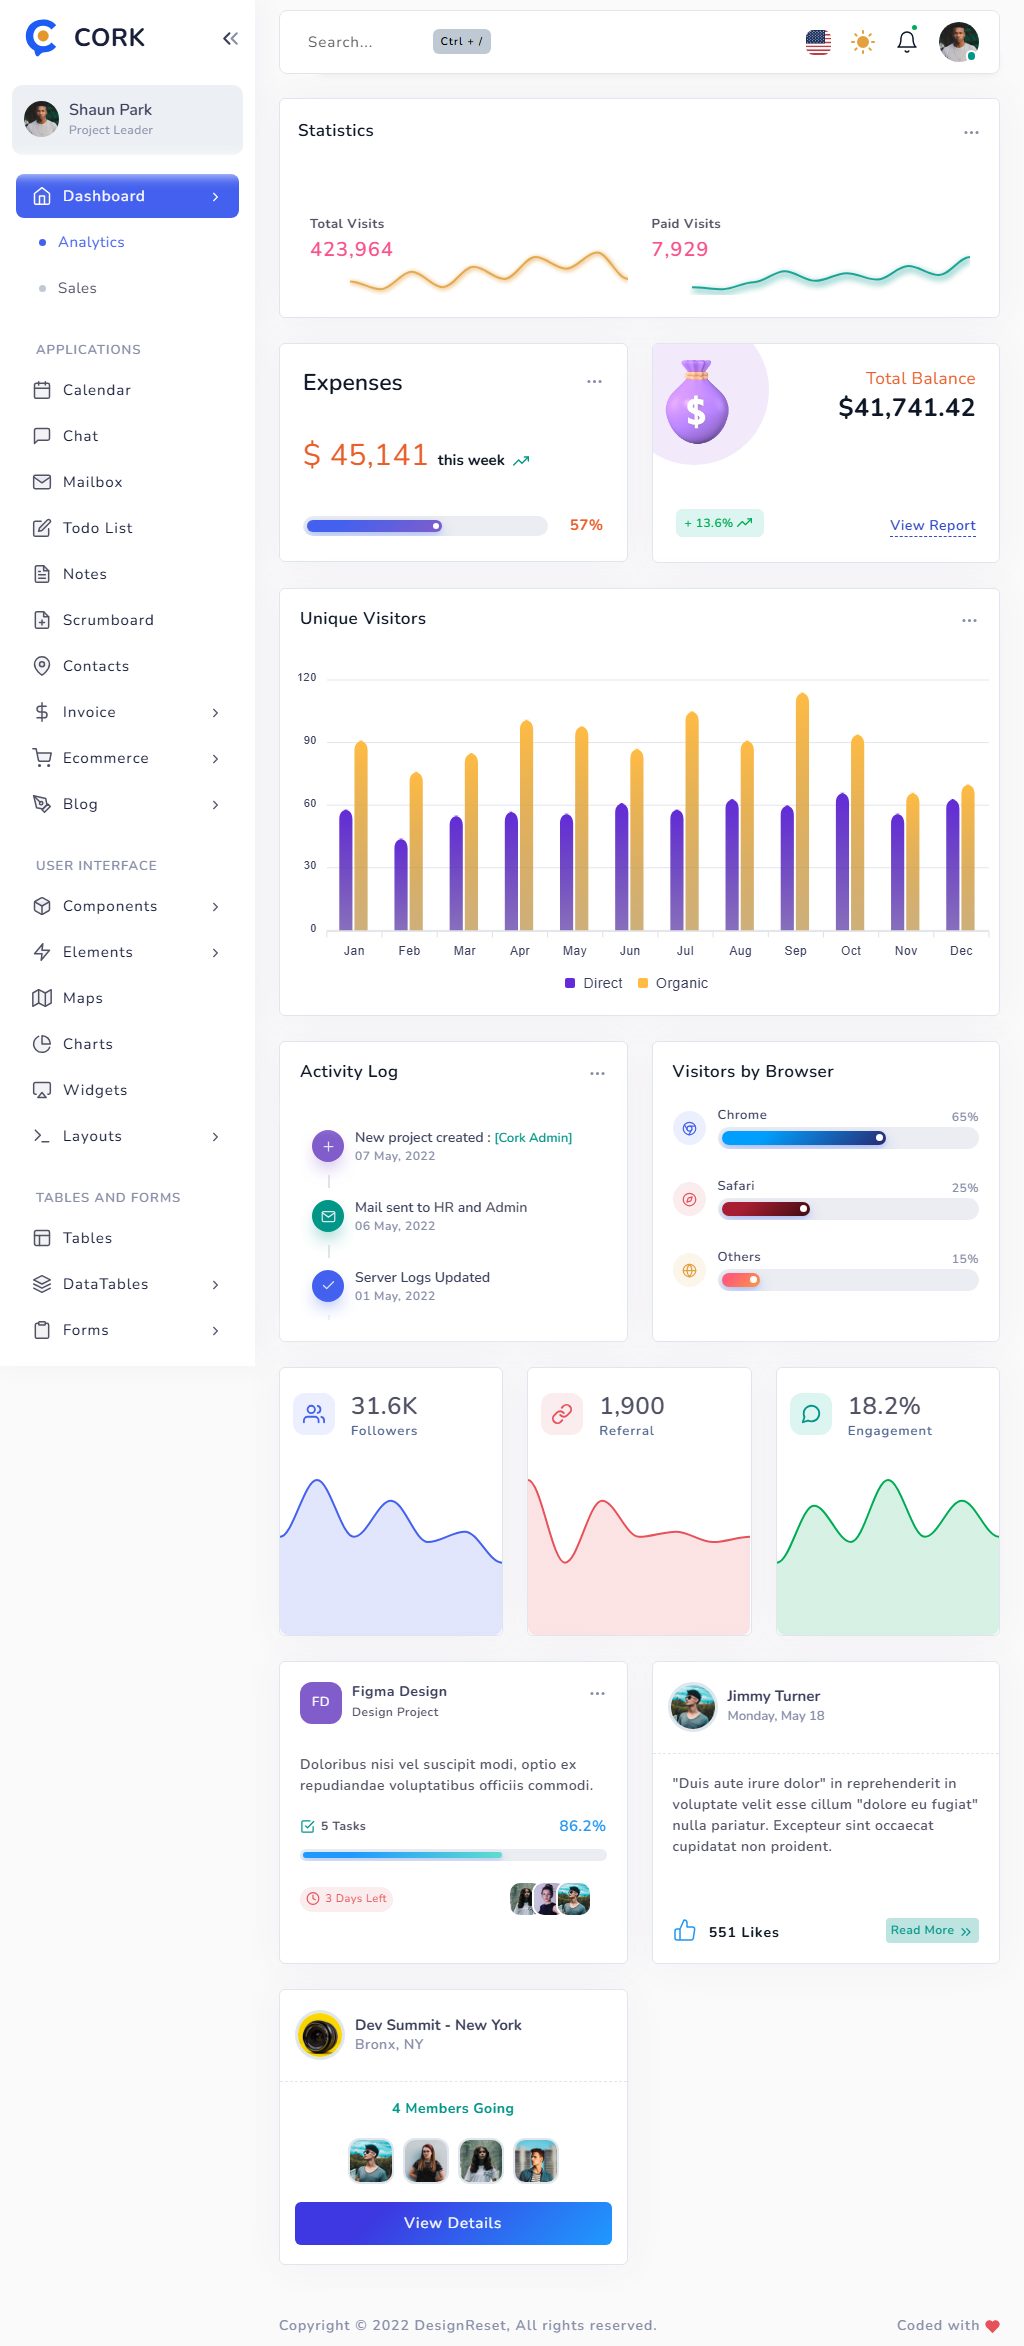
Task: Click the Safari compass icon
Action: pos(689,1199)
